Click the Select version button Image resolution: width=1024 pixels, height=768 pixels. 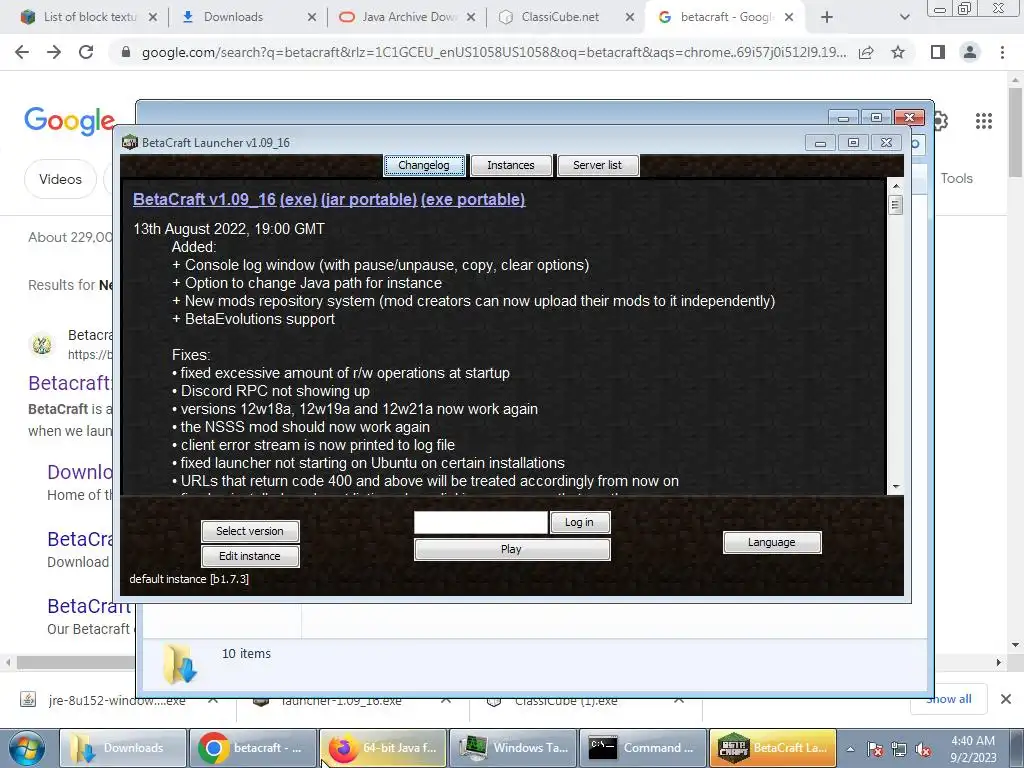pos(250,531)
